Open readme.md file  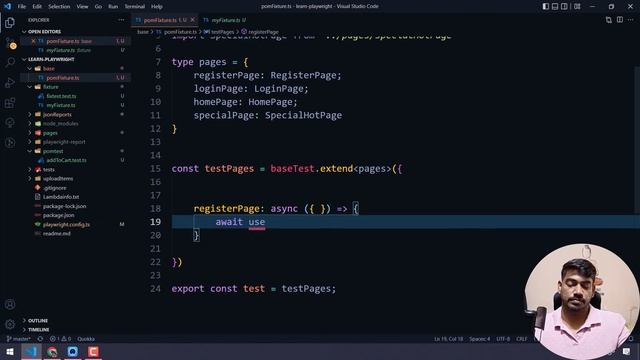57,233
